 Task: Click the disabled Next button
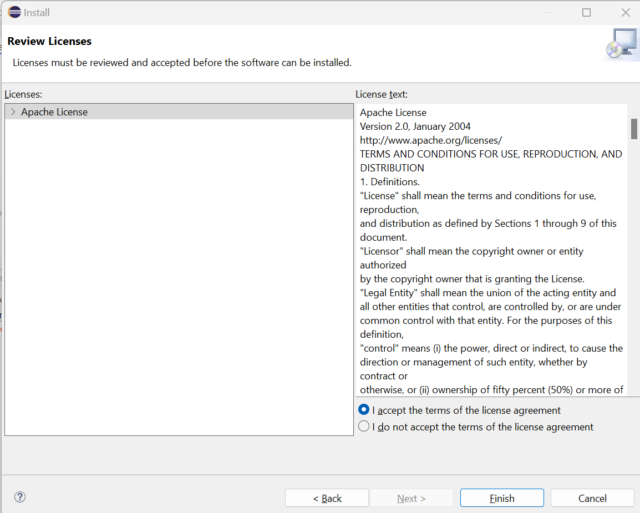411,498
